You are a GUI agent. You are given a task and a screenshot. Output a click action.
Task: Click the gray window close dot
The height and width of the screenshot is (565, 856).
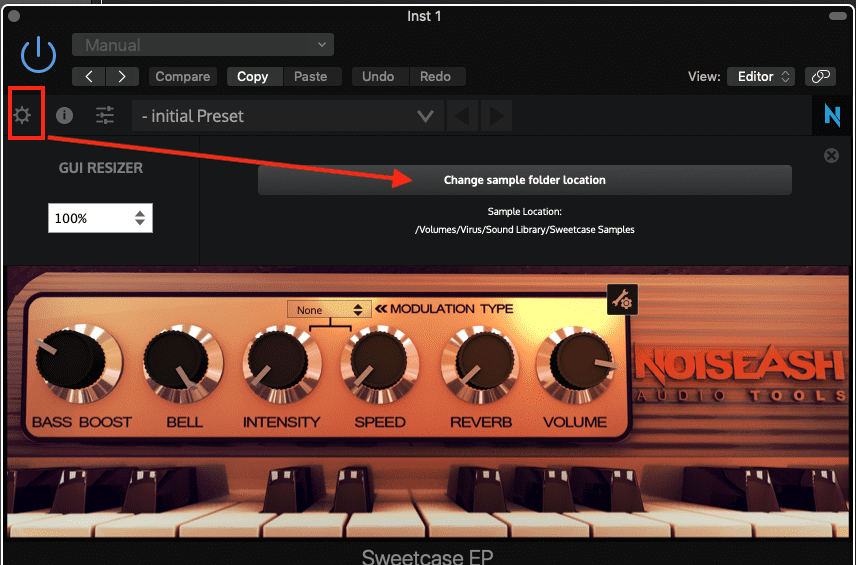click(x=14, y=16)
